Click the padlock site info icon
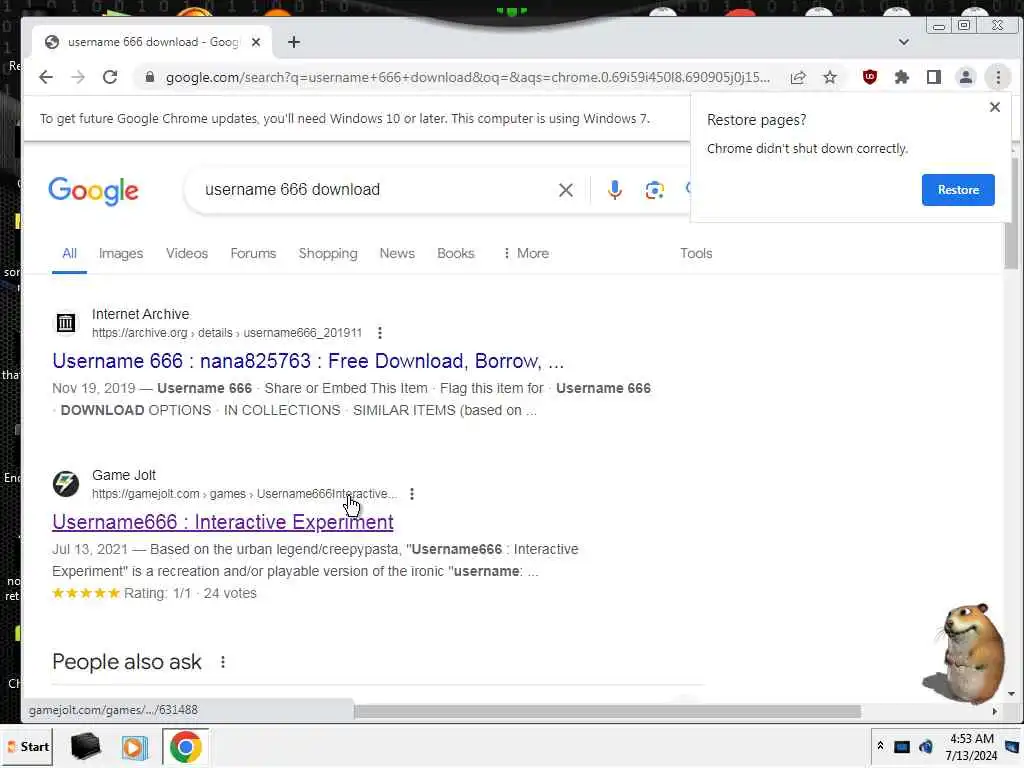Viewport: 1024px width, 768px height. pos(150,77)
